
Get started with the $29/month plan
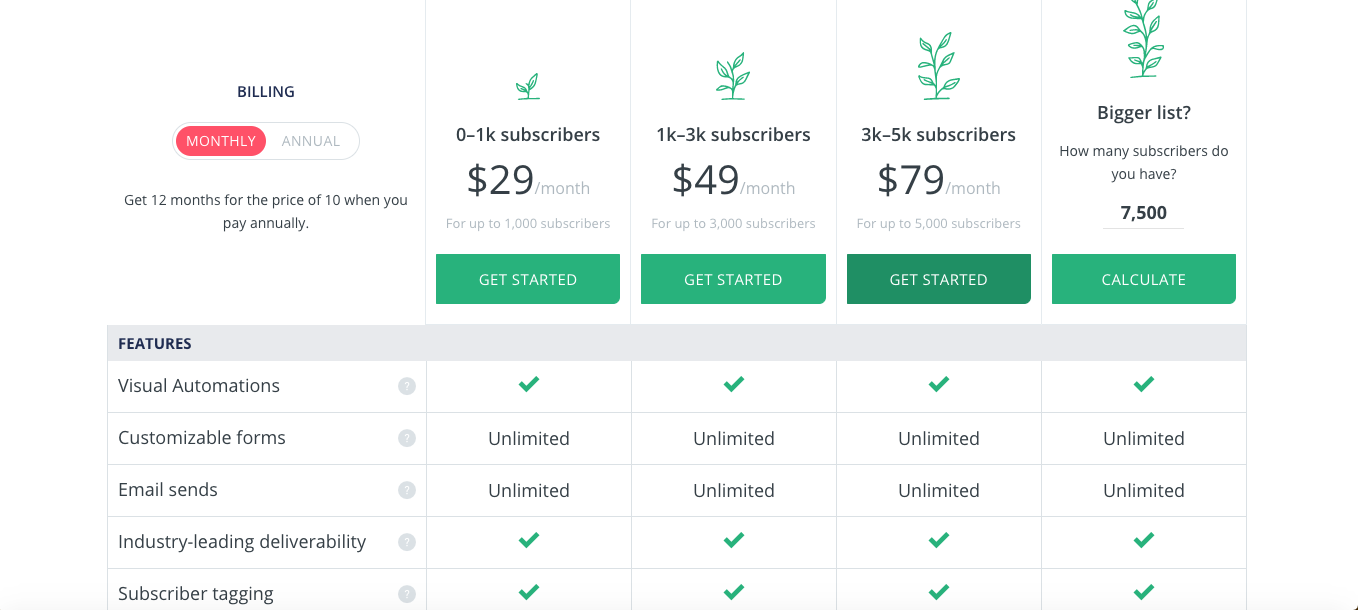528,279
